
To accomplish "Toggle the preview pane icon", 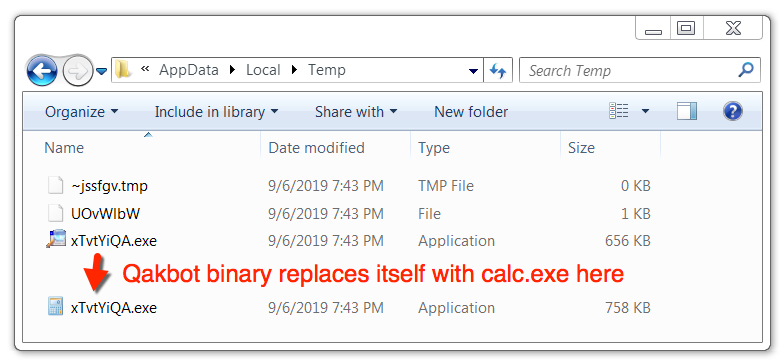I will [x=687, y=110].
